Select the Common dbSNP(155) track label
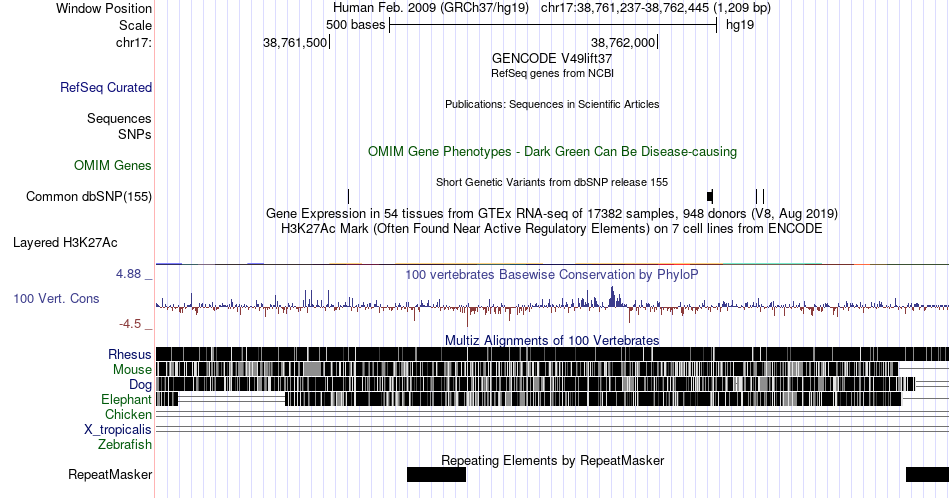950x498 pixels. [x=89, y=196]
